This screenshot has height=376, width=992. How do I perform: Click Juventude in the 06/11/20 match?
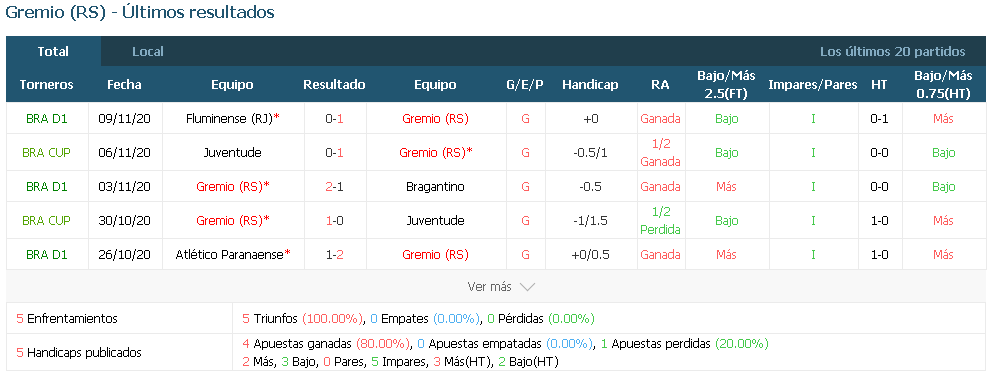[232, 153]
